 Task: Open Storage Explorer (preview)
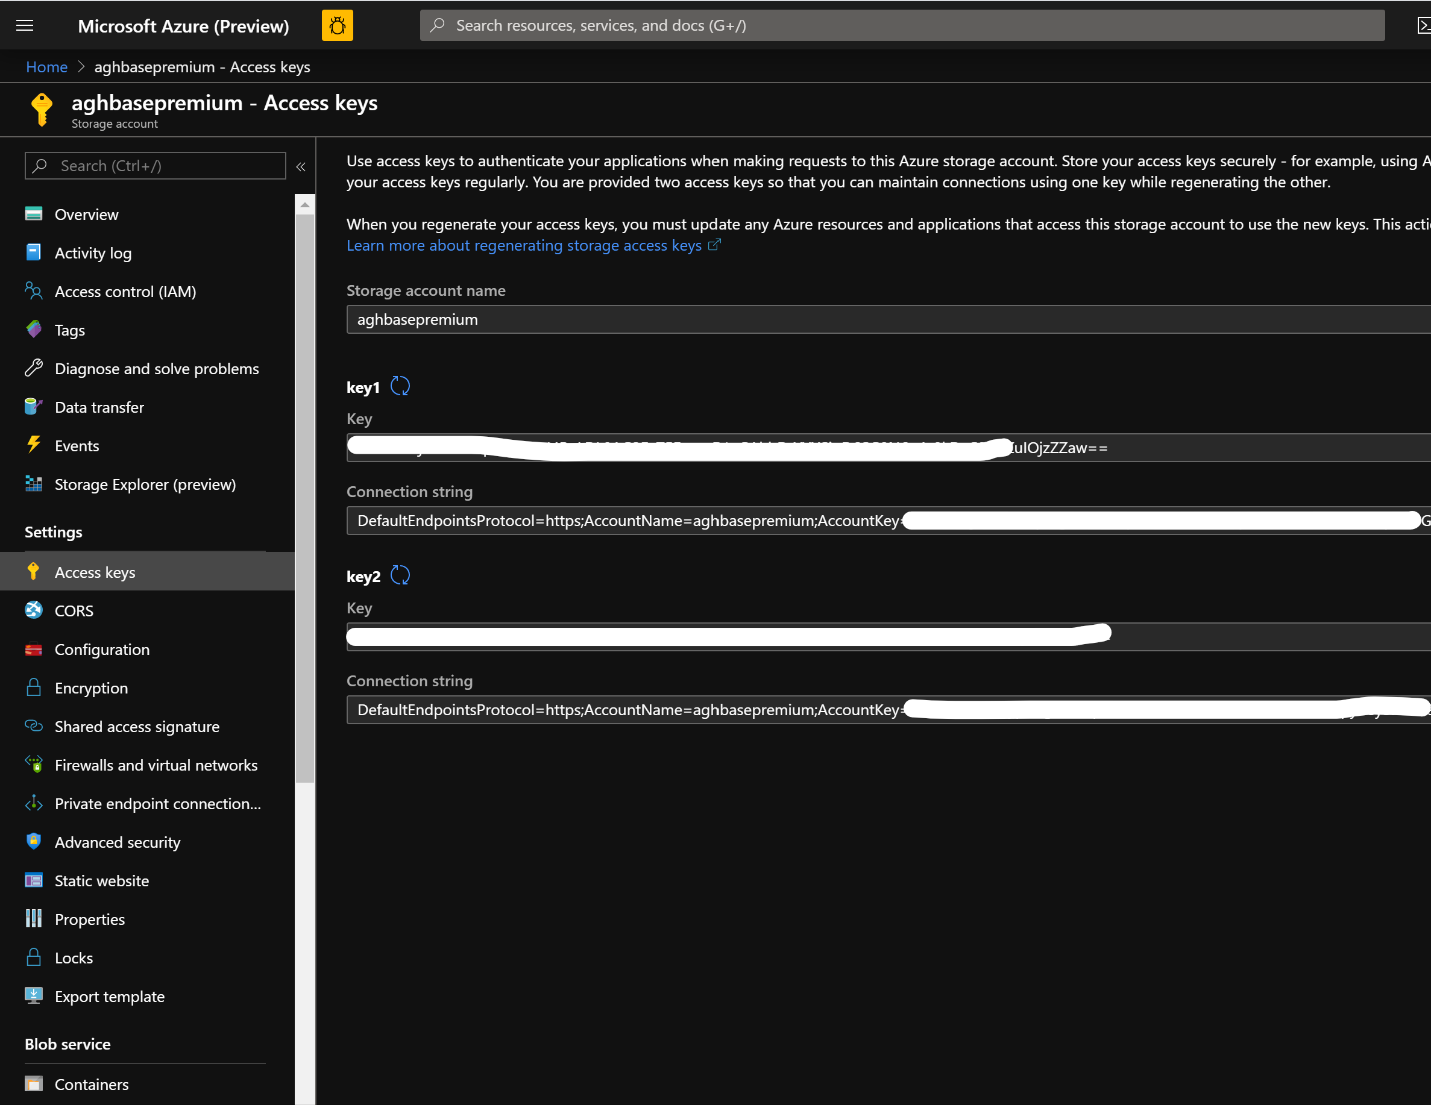tap(147, 484)
